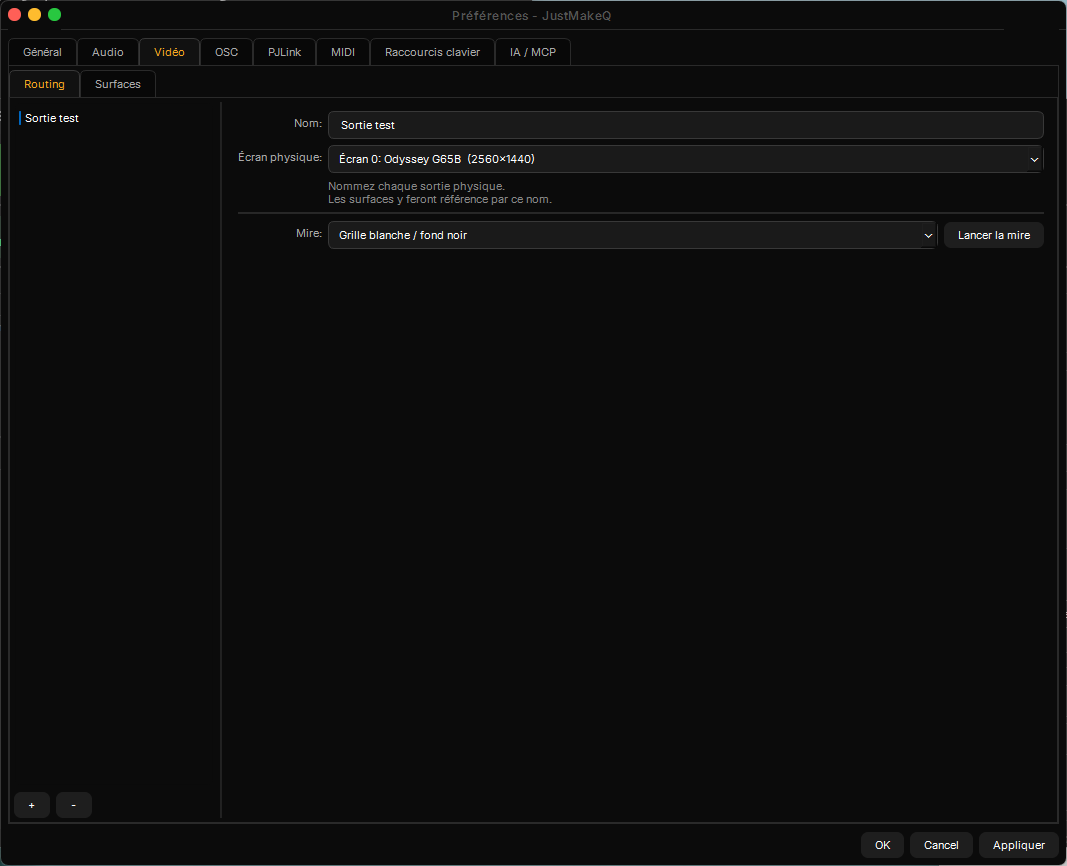Screen dimensions: 1067x866
Task: Click Lancer la mire button
Action: tap(994, 235)
